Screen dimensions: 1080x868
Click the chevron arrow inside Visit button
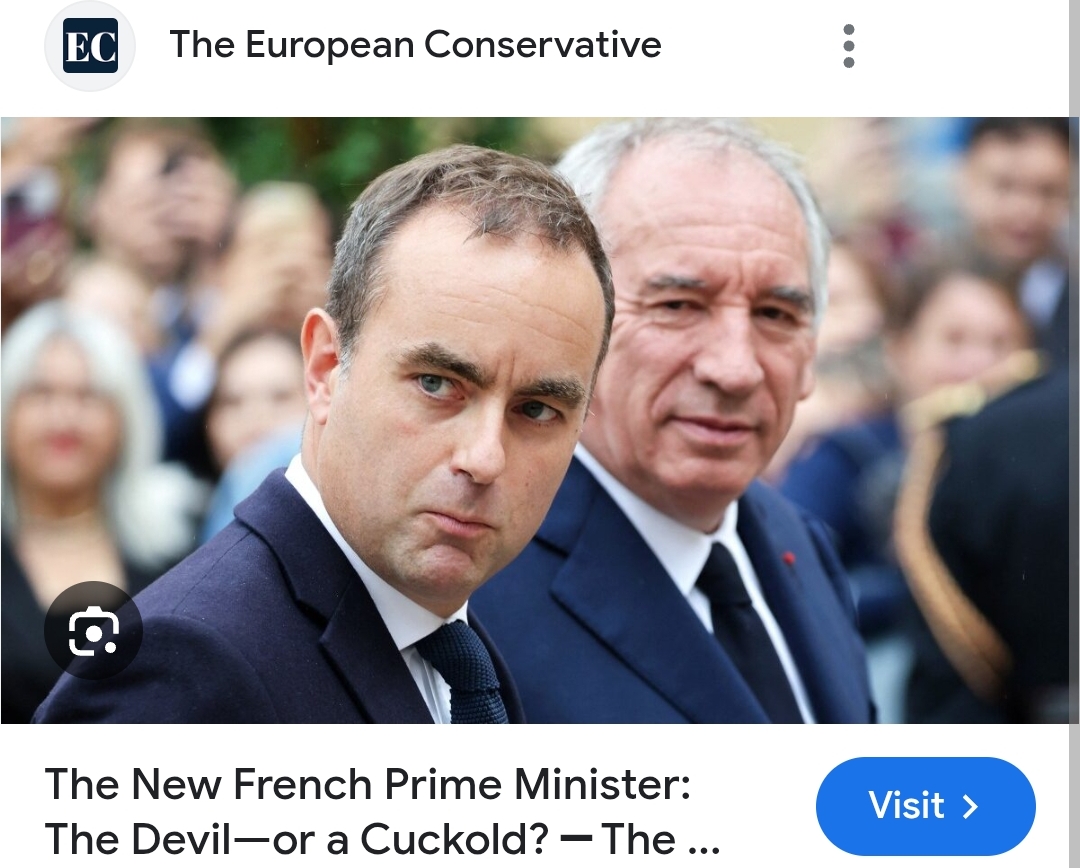[970, 806]
